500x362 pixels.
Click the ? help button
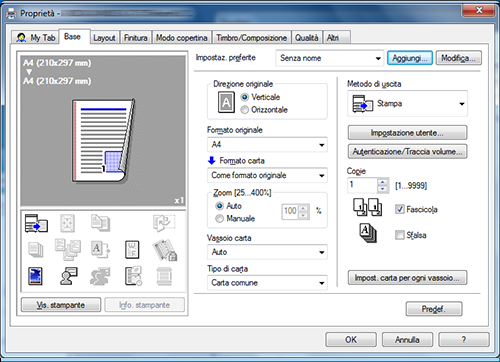click(464, 340)
